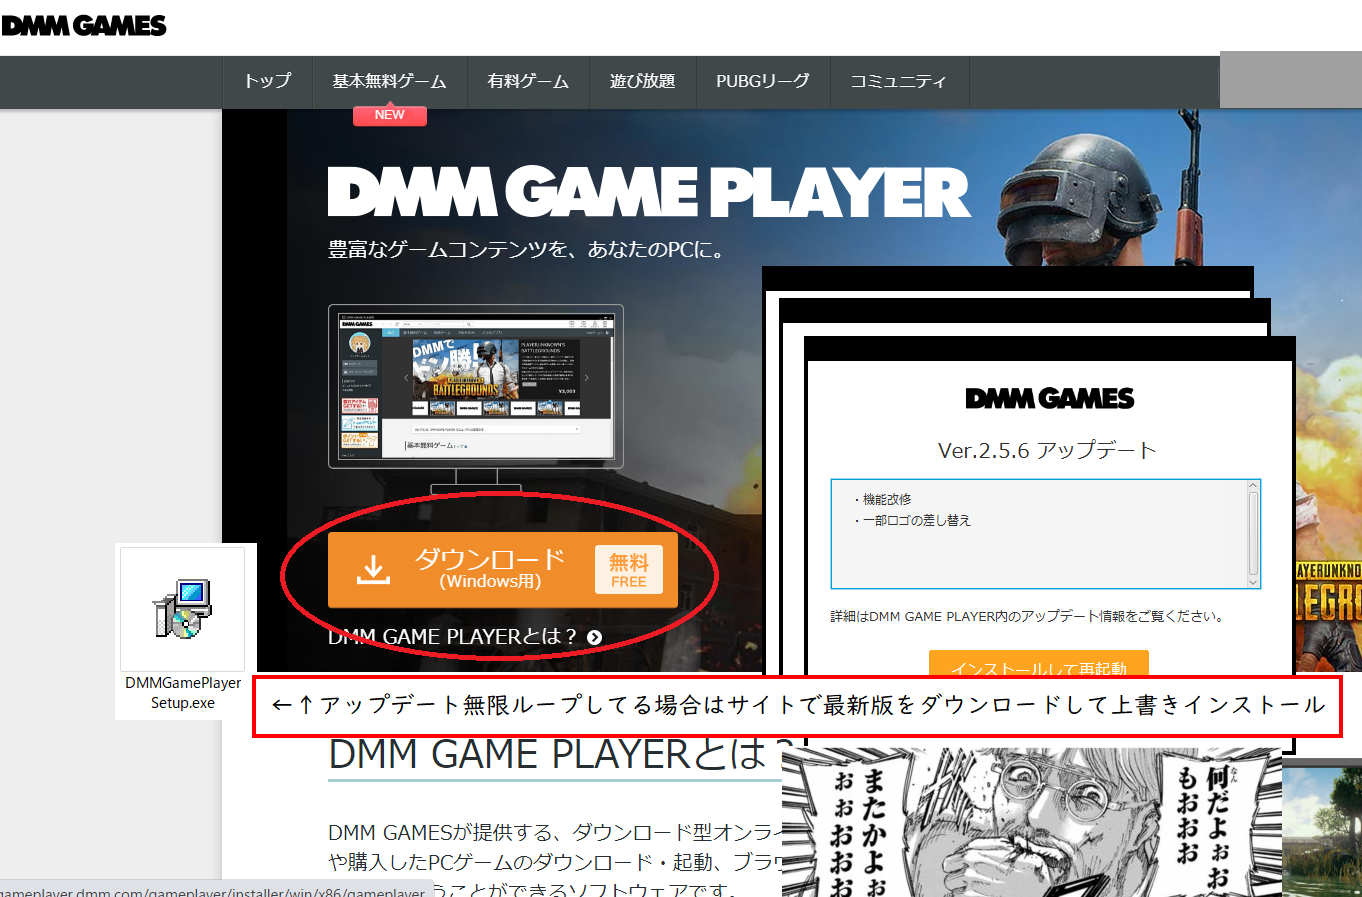Open the PUBGリーグ navigation tab
Viewport: 1362px width, 897px height.
[763, 81]
